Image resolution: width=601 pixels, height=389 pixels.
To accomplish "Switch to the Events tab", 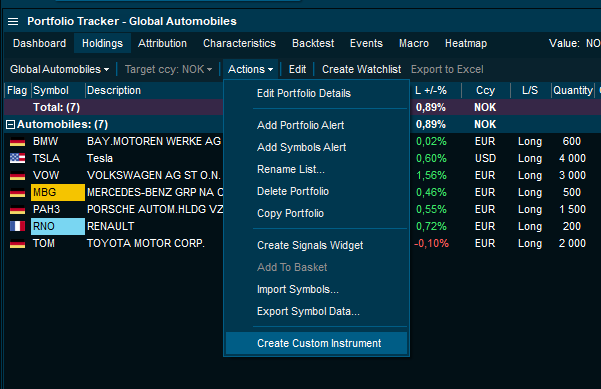I will 366,43.
